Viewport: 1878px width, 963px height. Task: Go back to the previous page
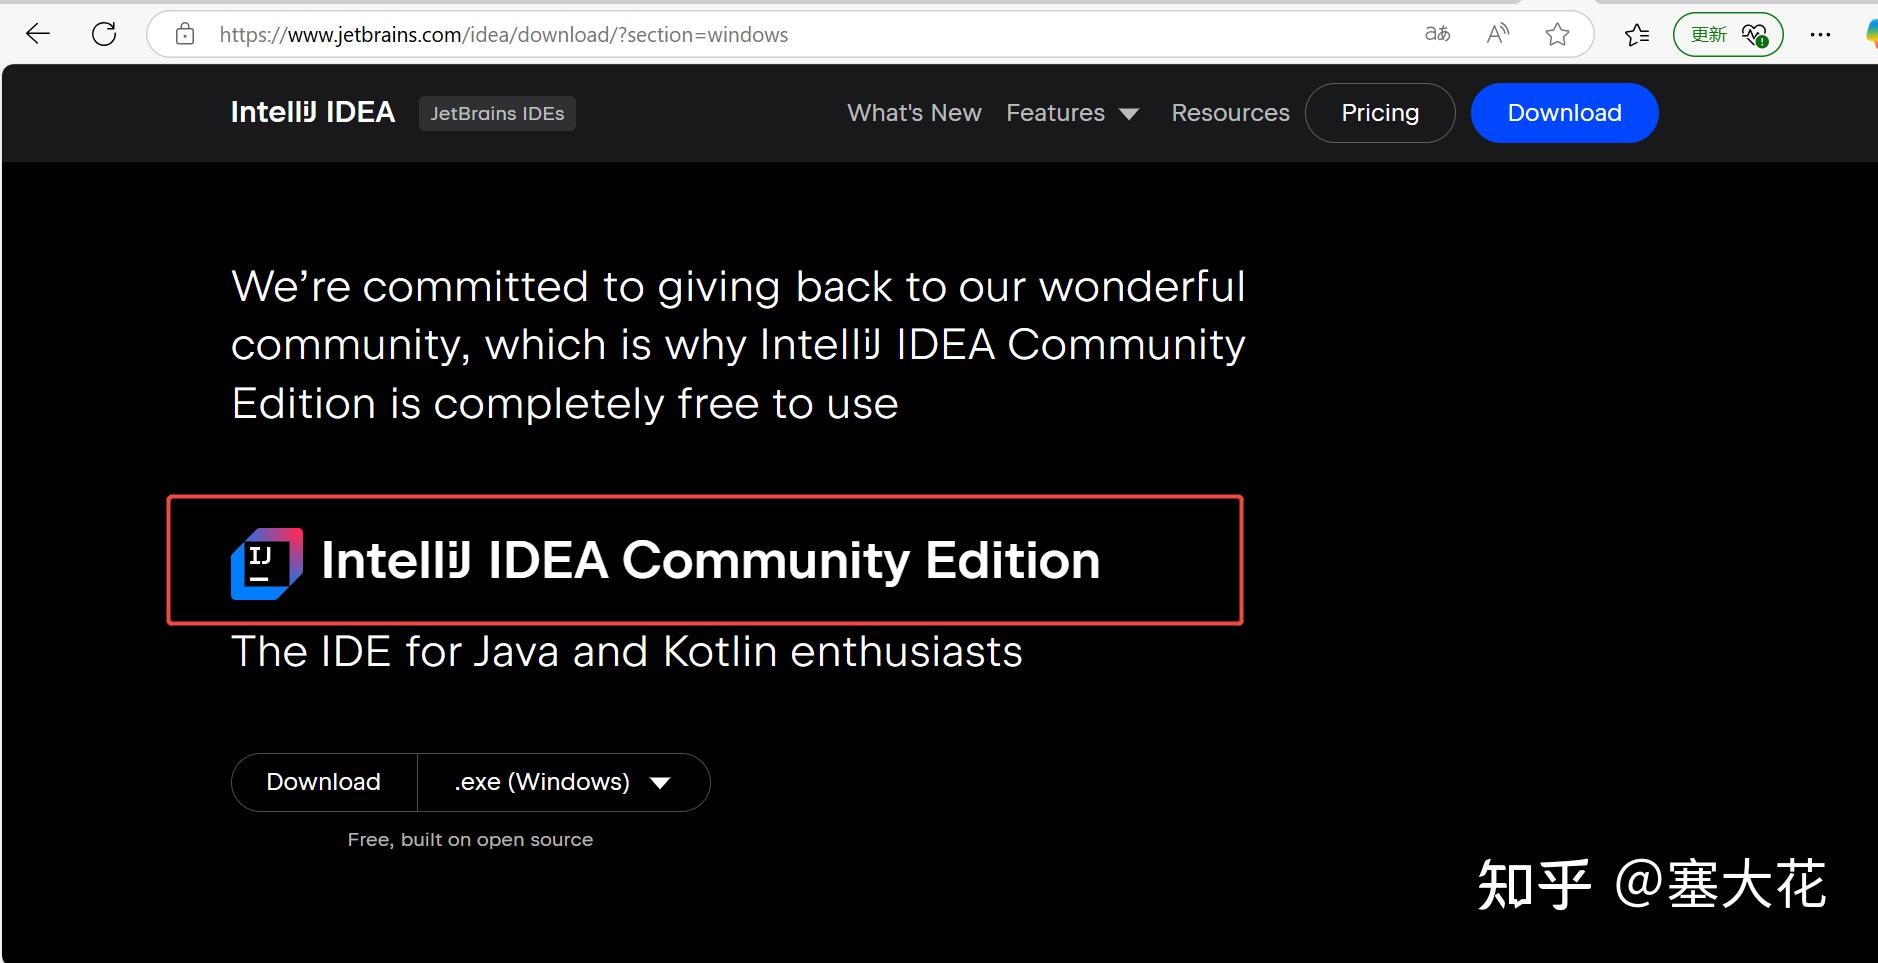click(x=38, y=35)
